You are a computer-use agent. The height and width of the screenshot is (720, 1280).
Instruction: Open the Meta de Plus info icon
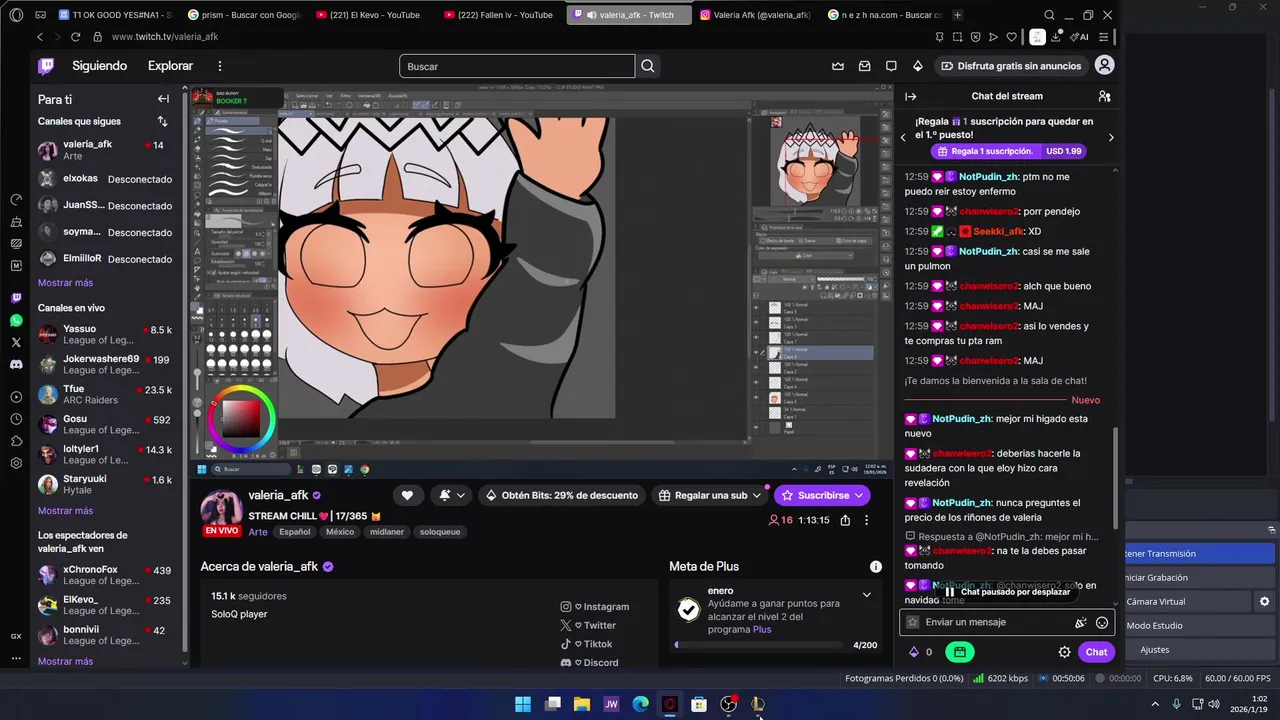pyautogui.click(x=876, y=566)
